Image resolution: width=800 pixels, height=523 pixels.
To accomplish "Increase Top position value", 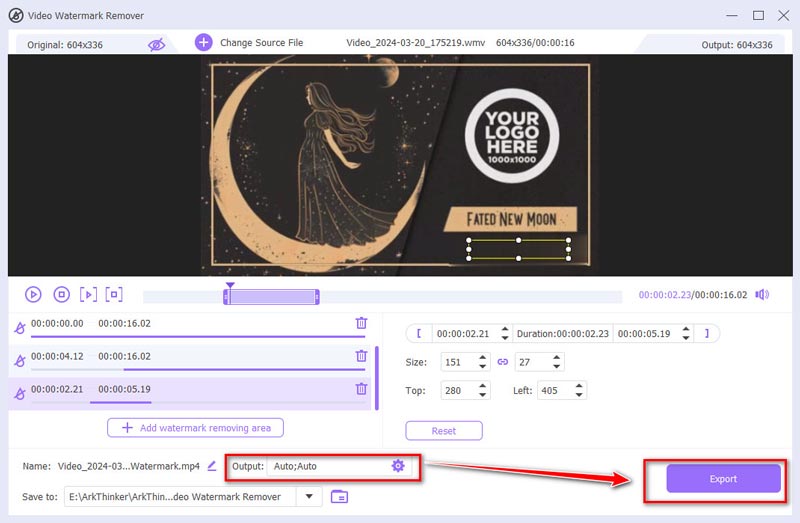I will (x=482, y=386).
